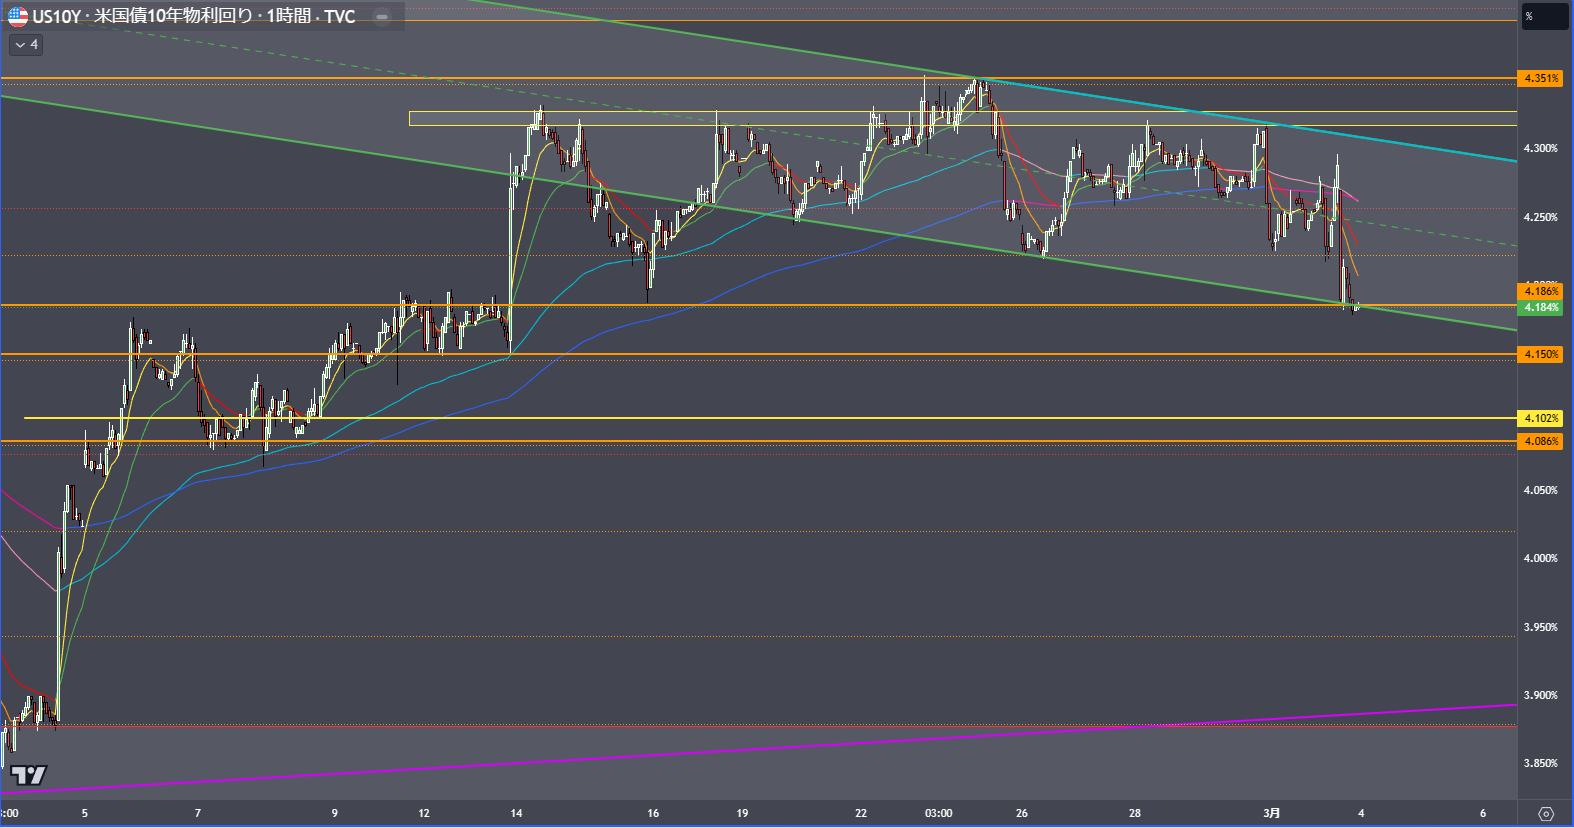Image resolution: width=1574 pixels, height=828 pixels.
Task: Click the 3.850% price scale value
Action: click(1540, 763)
